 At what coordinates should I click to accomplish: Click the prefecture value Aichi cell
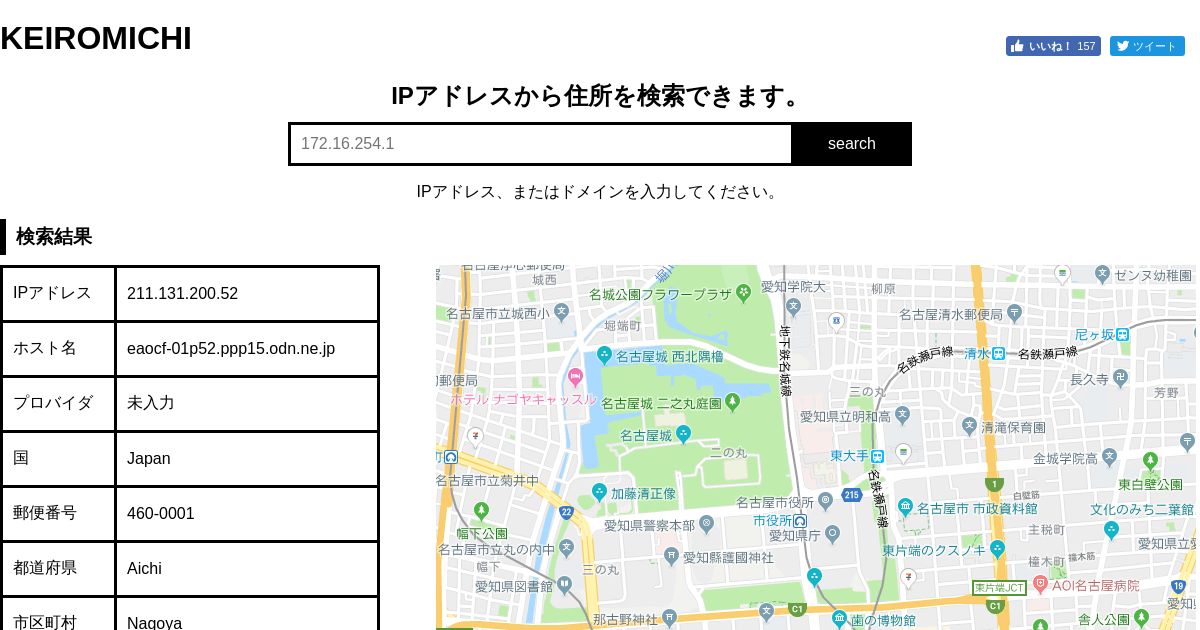(x=247, y=569)
